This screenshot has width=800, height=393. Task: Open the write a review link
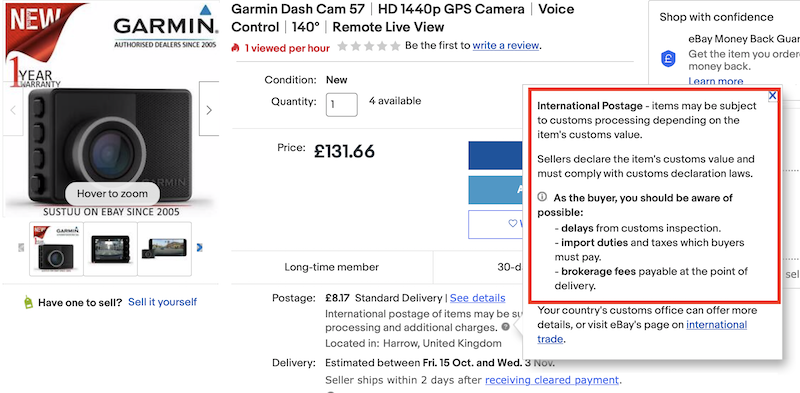click(x=506, y=45)
